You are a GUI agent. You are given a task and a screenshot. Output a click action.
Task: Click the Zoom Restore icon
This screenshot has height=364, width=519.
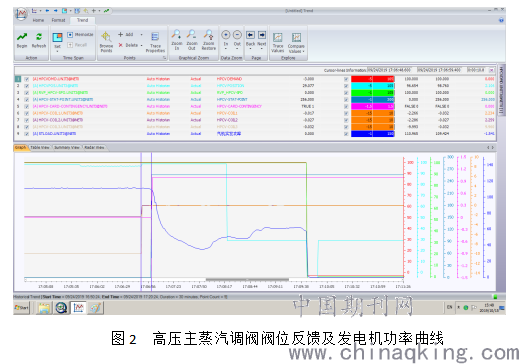pyautogui.click(x=208, y=34)
